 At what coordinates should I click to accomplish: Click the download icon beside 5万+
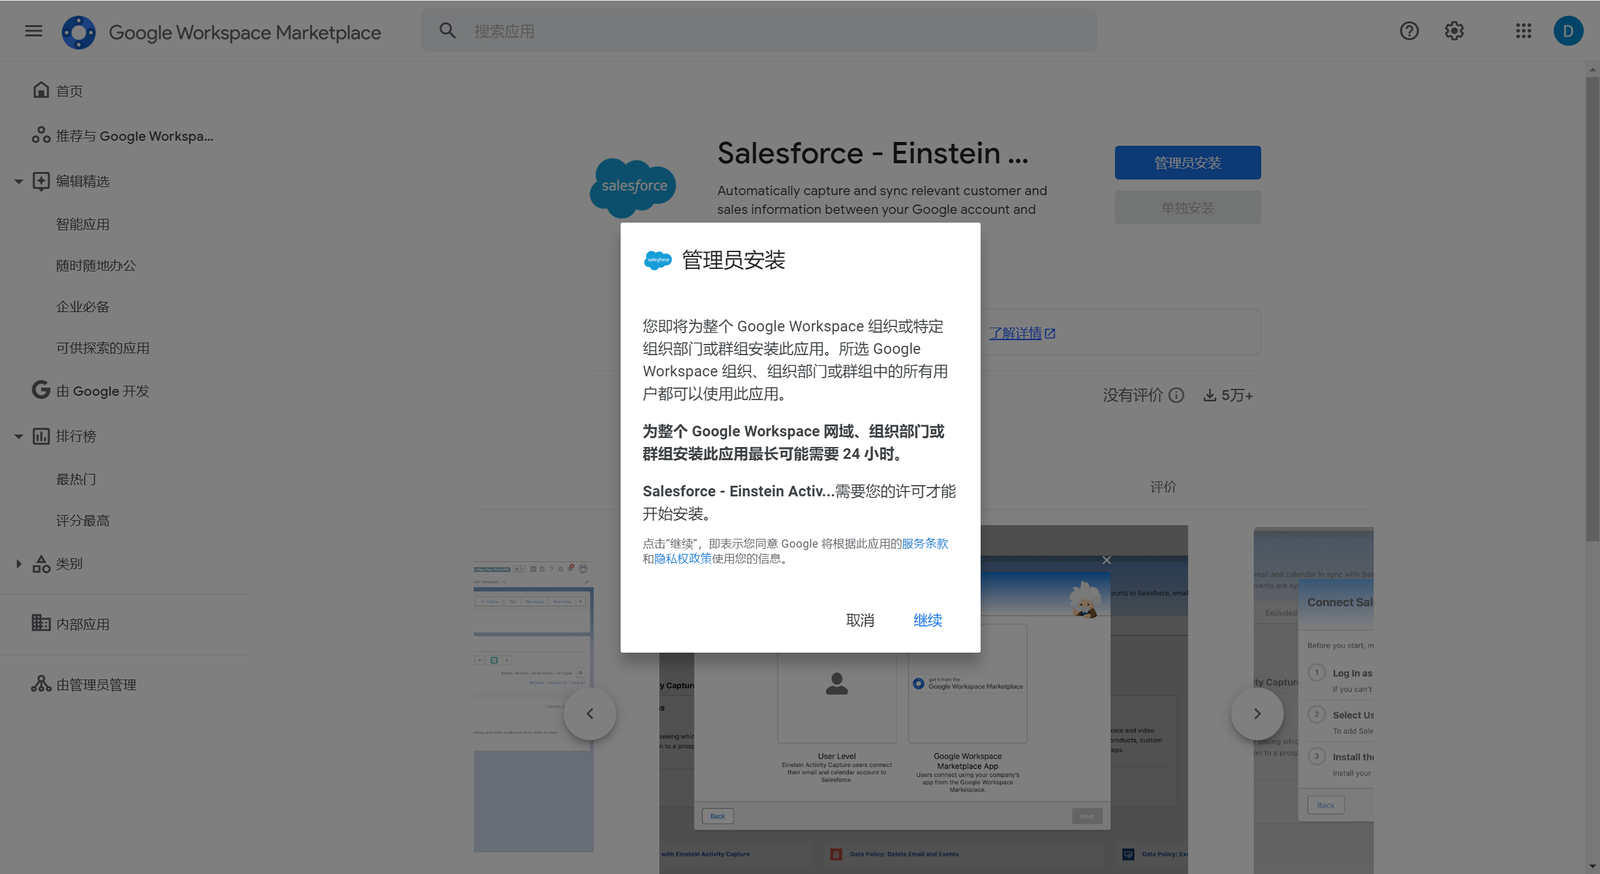(x=1210, y=395)
